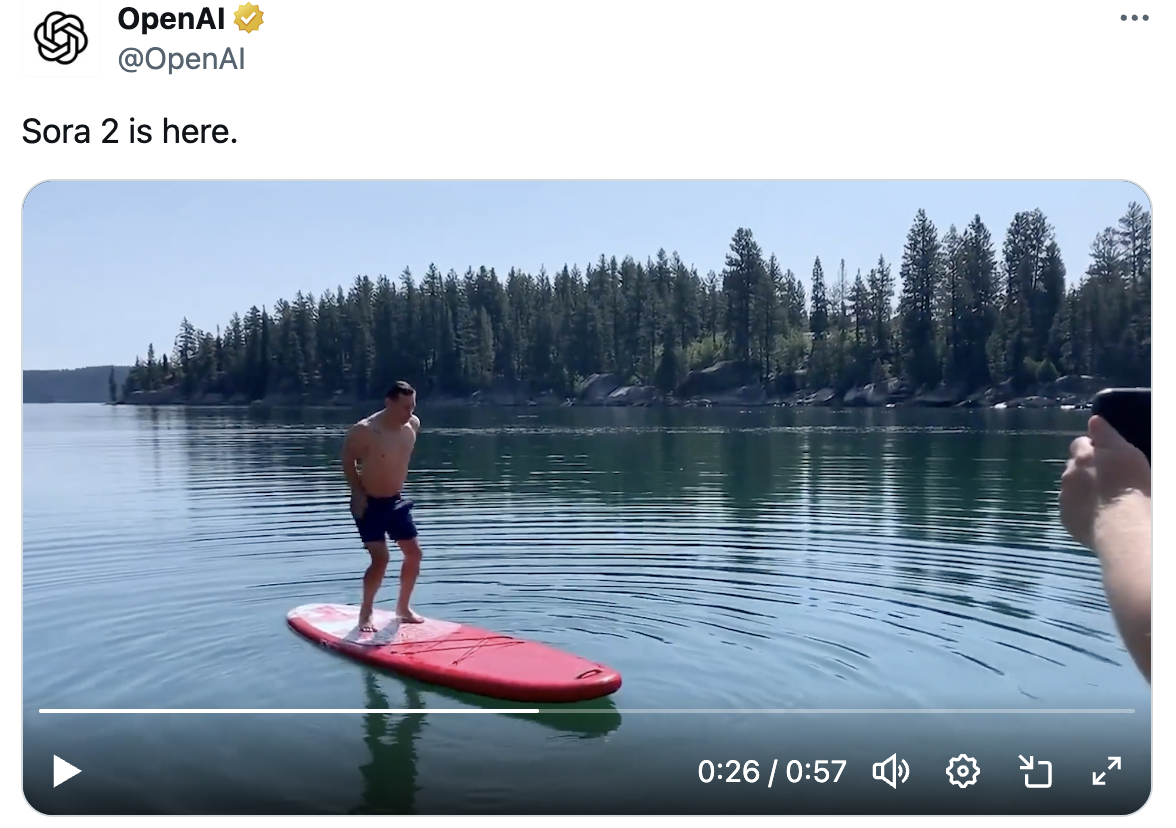Restart the video at the progress bar start
Viewport: 1176px width, 828px height.
pyautogui.click(x=41, y=711)
